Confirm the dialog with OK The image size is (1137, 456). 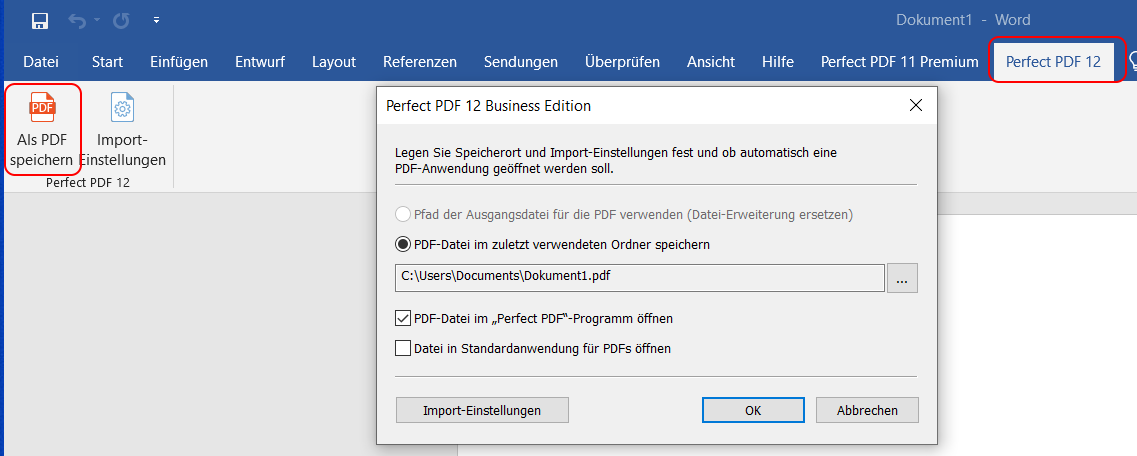coord(753,410)
